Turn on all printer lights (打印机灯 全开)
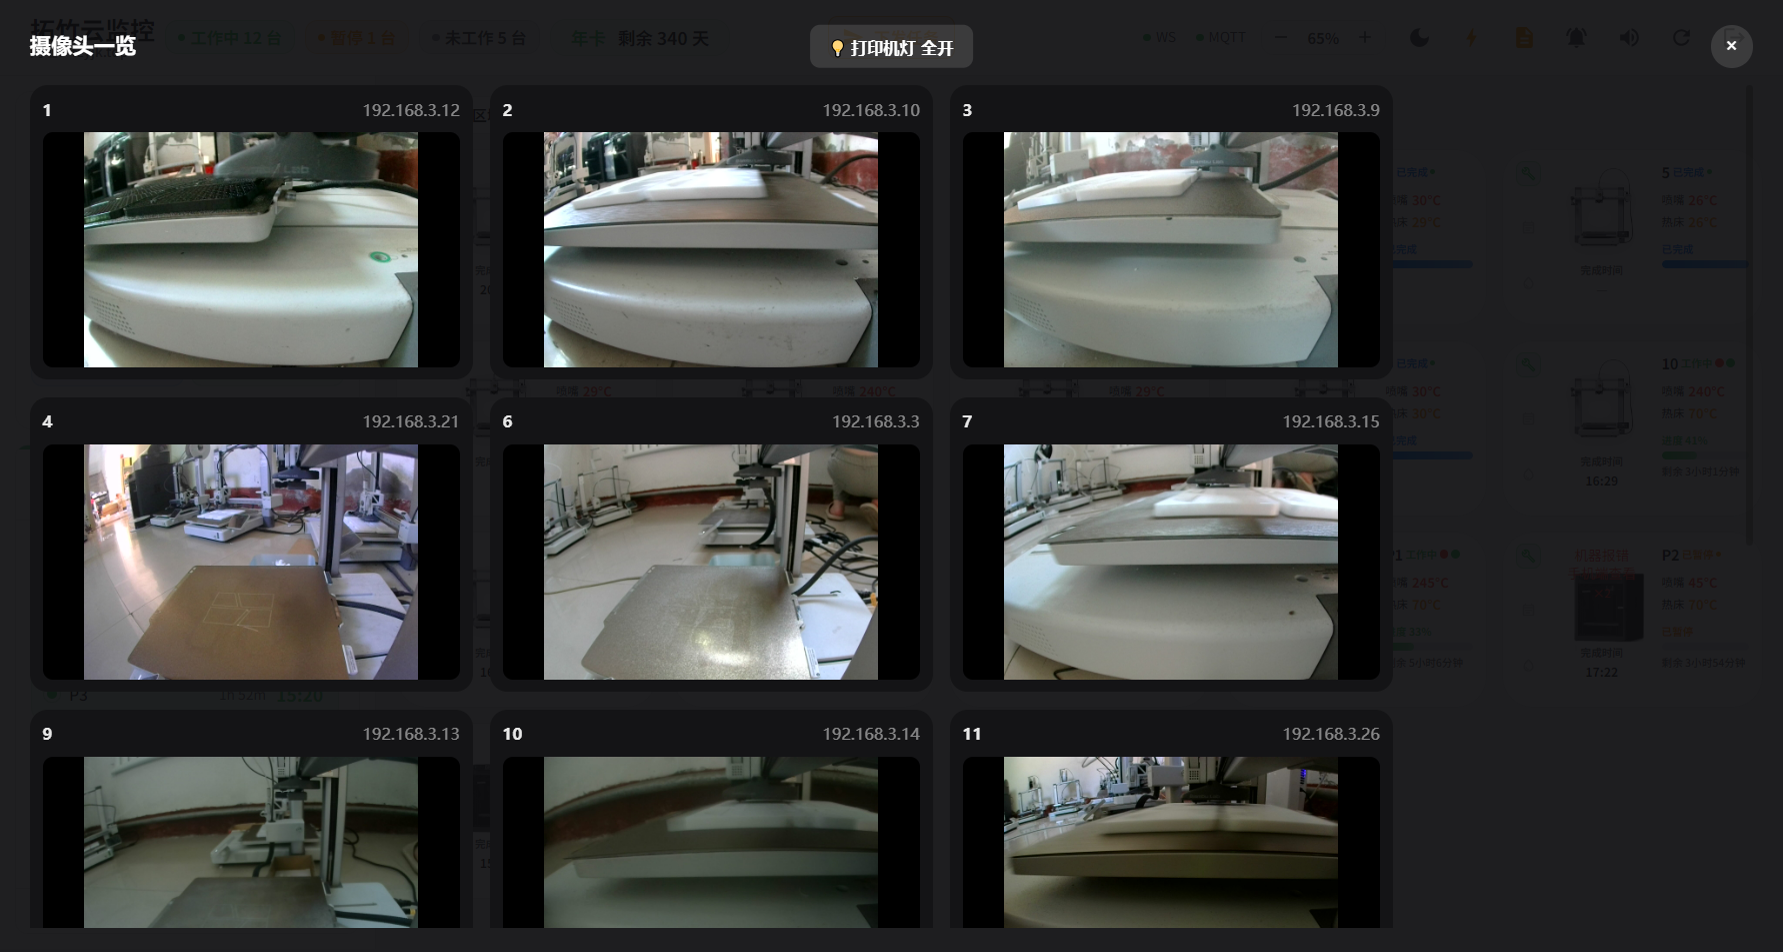 pos(891,47)
